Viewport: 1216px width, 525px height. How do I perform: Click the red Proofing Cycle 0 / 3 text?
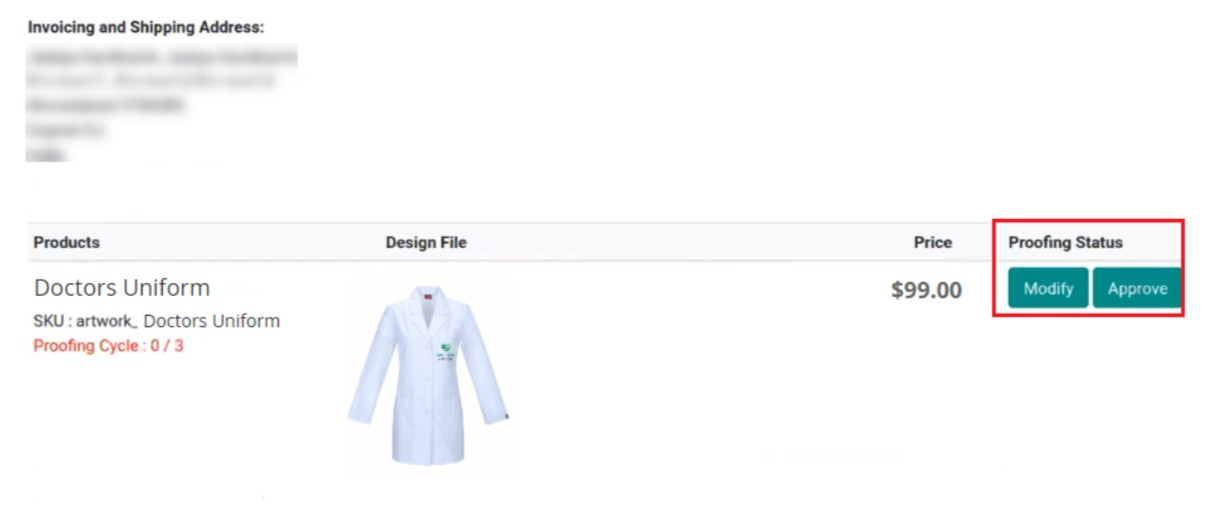point(109,346)
